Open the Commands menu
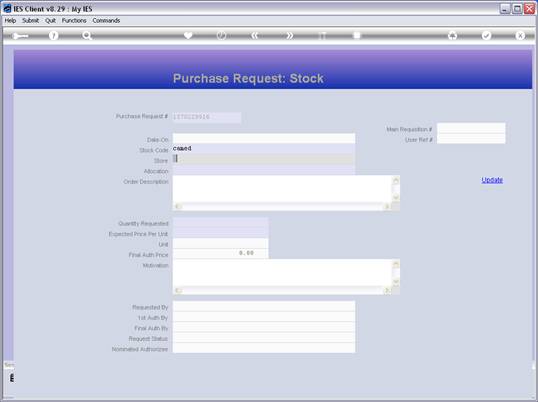Image resolution: width=538 pixels, height=402 pixels. click(x=106, y=21)
